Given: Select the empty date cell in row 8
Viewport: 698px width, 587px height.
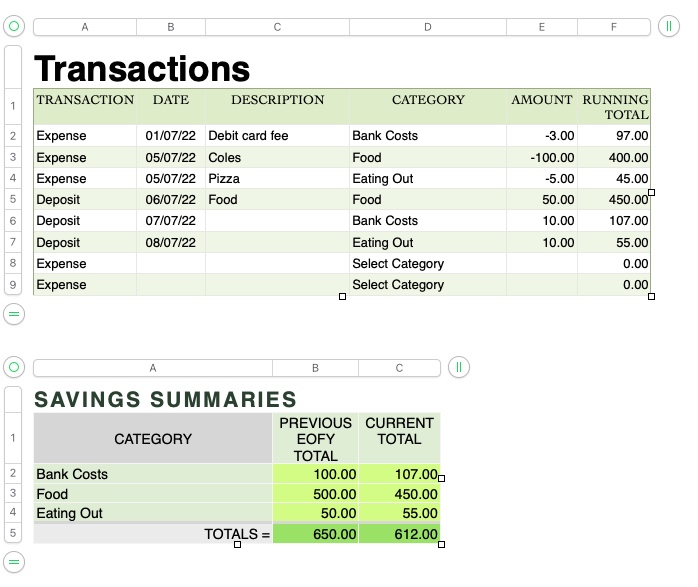Looking at the screenshot, I should [x=171, y=263].
